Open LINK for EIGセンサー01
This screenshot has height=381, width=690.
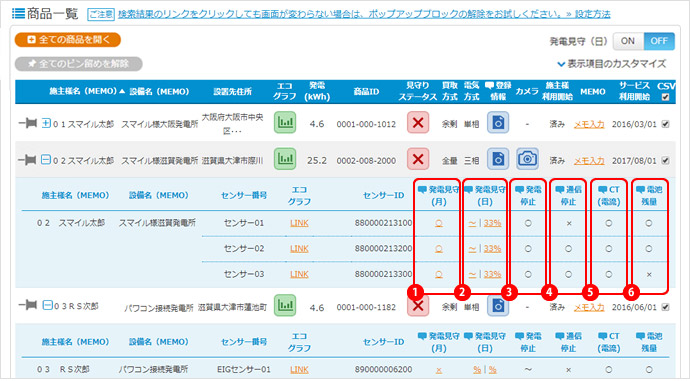click(x=299, y=370)
